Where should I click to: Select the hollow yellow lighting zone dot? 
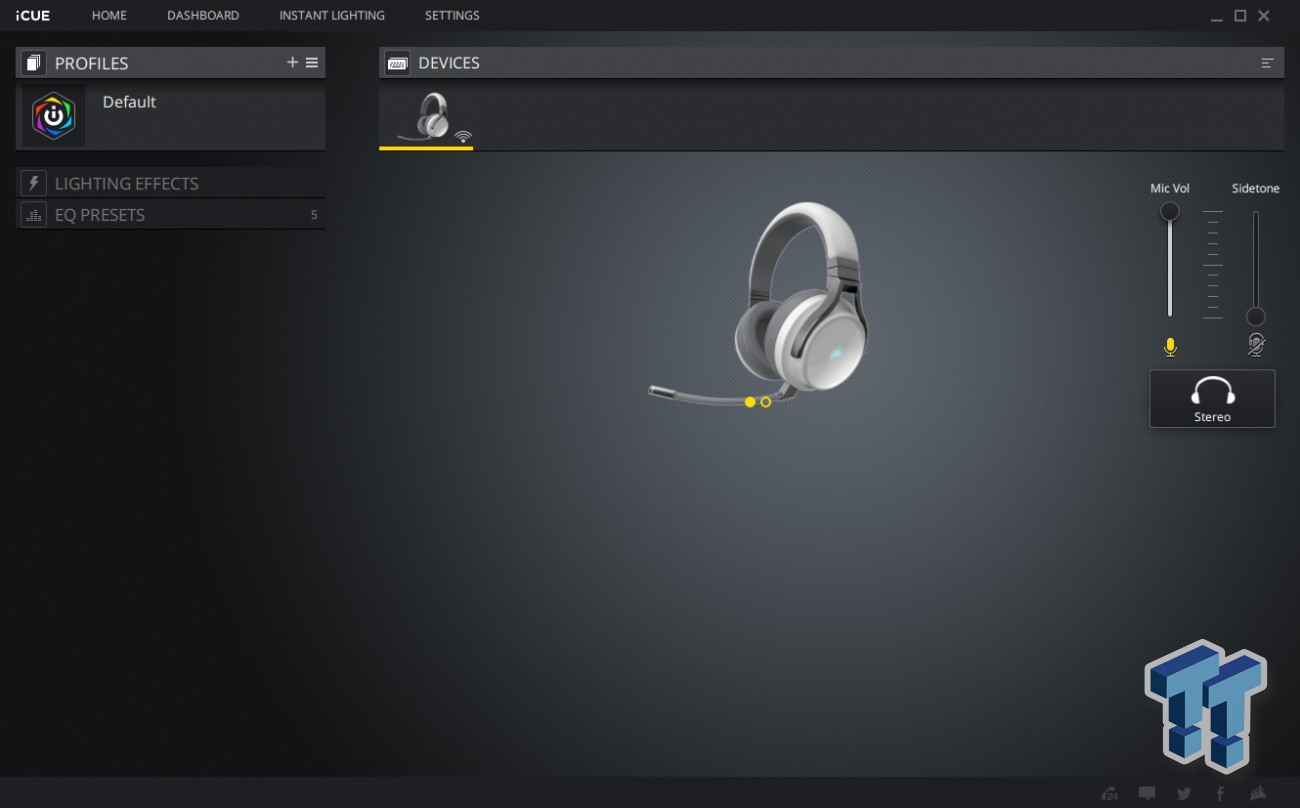point(766,402)
